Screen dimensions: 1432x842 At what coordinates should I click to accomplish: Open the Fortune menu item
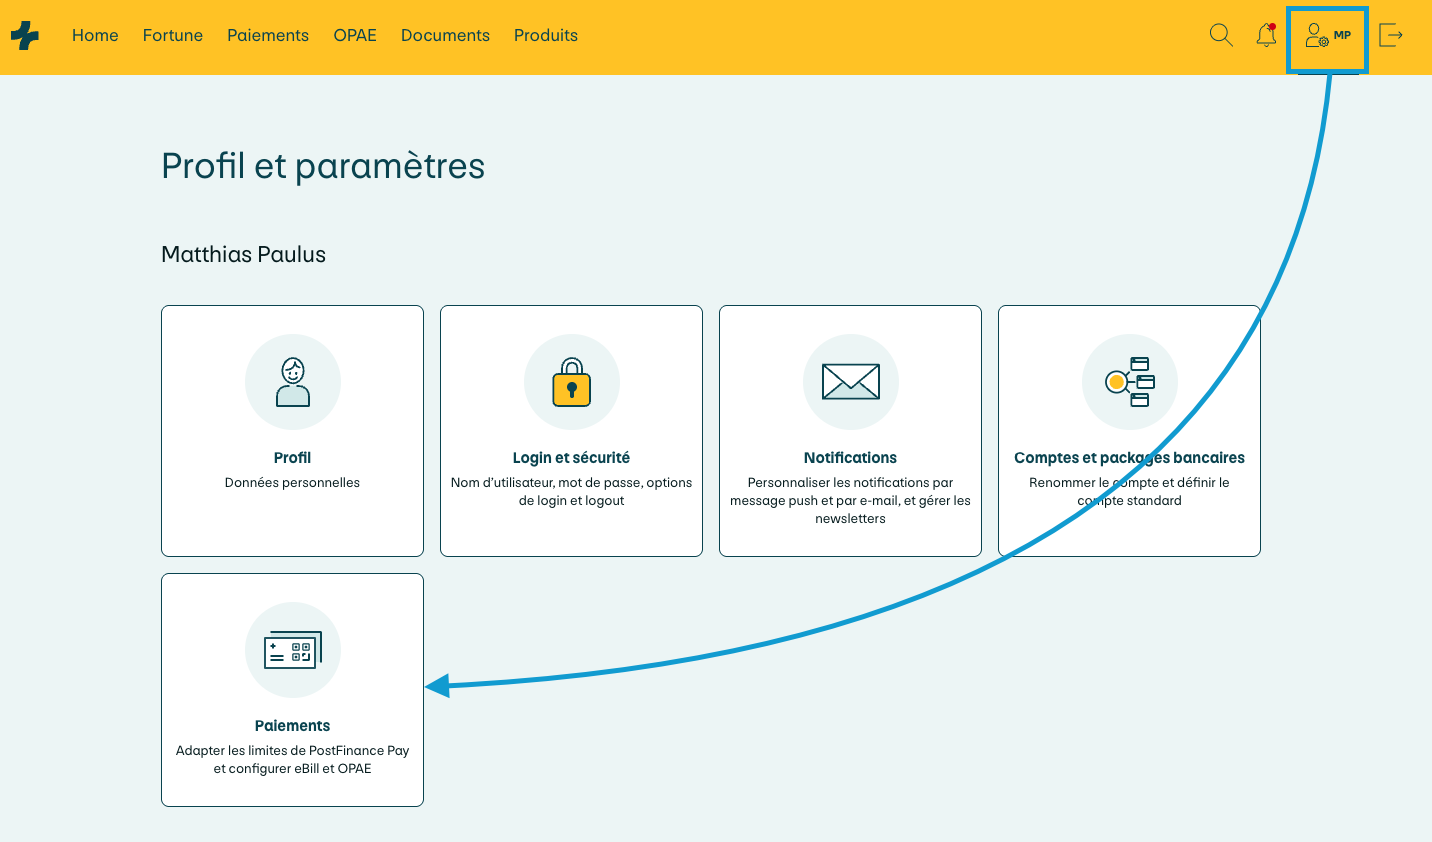pos(172,35)
